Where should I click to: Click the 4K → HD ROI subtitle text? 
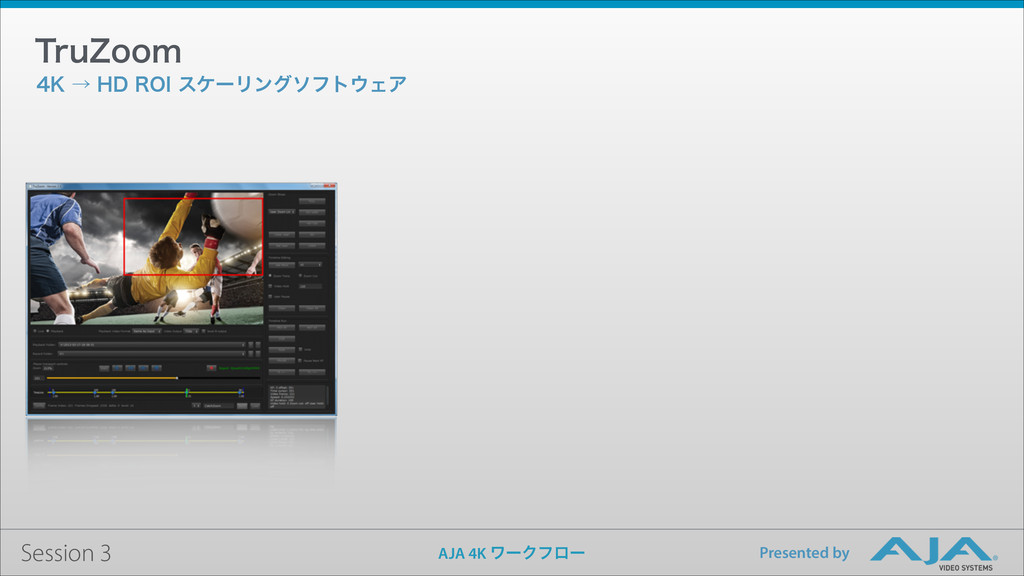pyautogui.click(x=221, y=84)
